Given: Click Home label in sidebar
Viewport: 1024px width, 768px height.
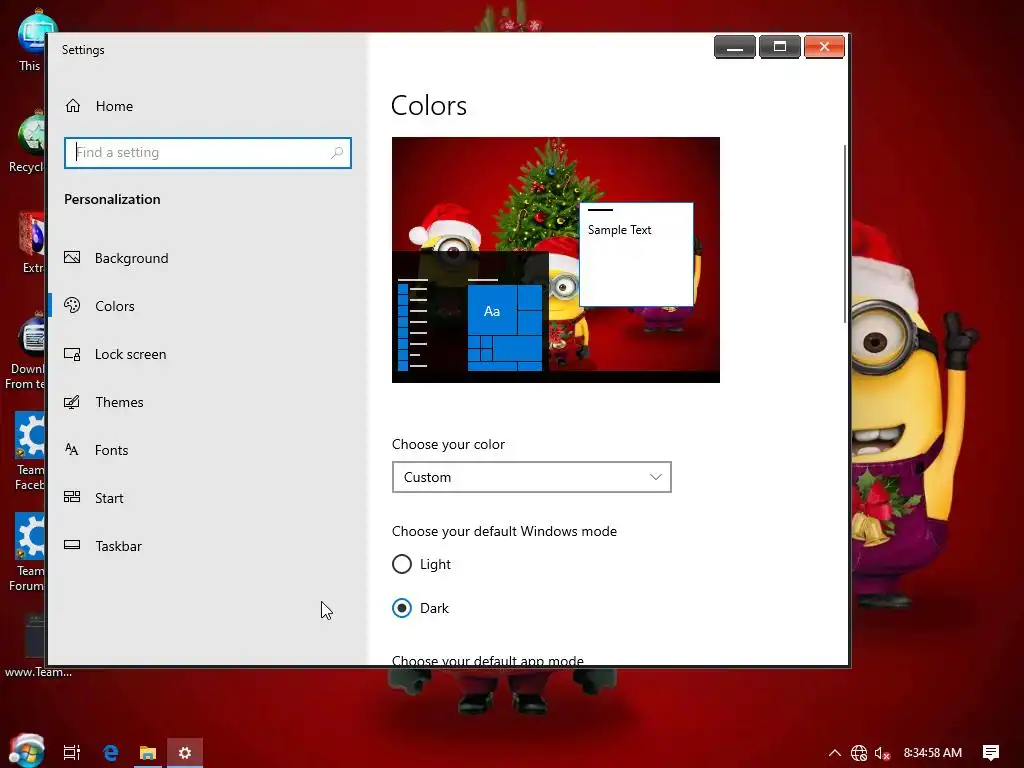Looking at the screenshot, I should [114, 106].
